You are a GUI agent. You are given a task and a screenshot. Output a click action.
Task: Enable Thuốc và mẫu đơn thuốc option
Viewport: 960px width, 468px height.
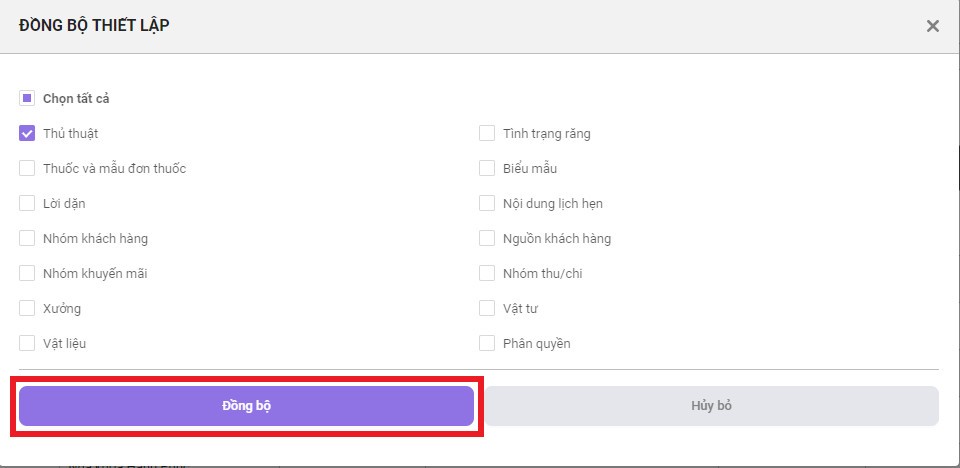click(x=27, y=168)
